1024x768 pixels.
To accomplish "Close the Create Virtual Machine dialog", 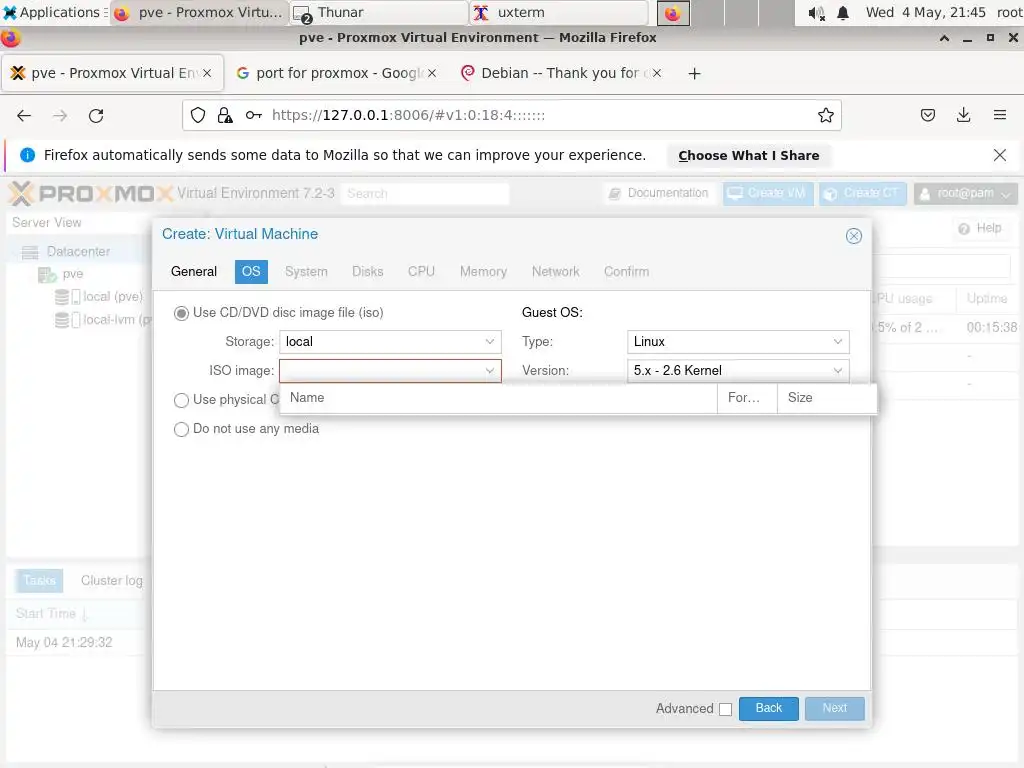I will click(853, 236).
